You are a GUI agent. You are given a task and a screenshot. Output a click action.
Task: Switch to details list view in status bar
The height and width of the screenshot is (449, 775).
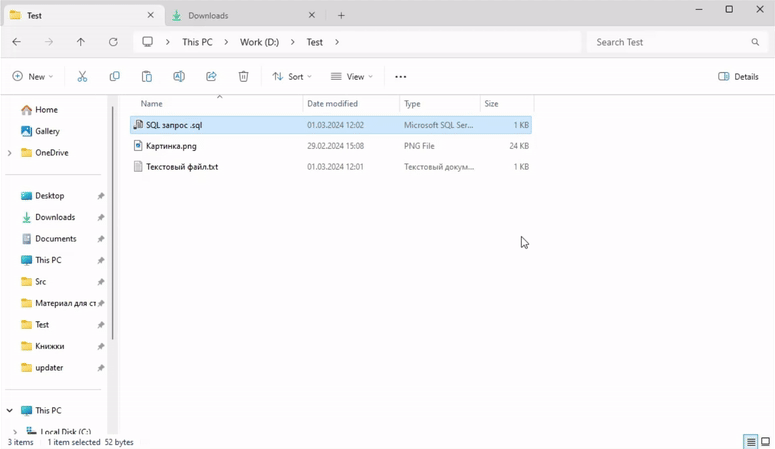click(750, 442)
